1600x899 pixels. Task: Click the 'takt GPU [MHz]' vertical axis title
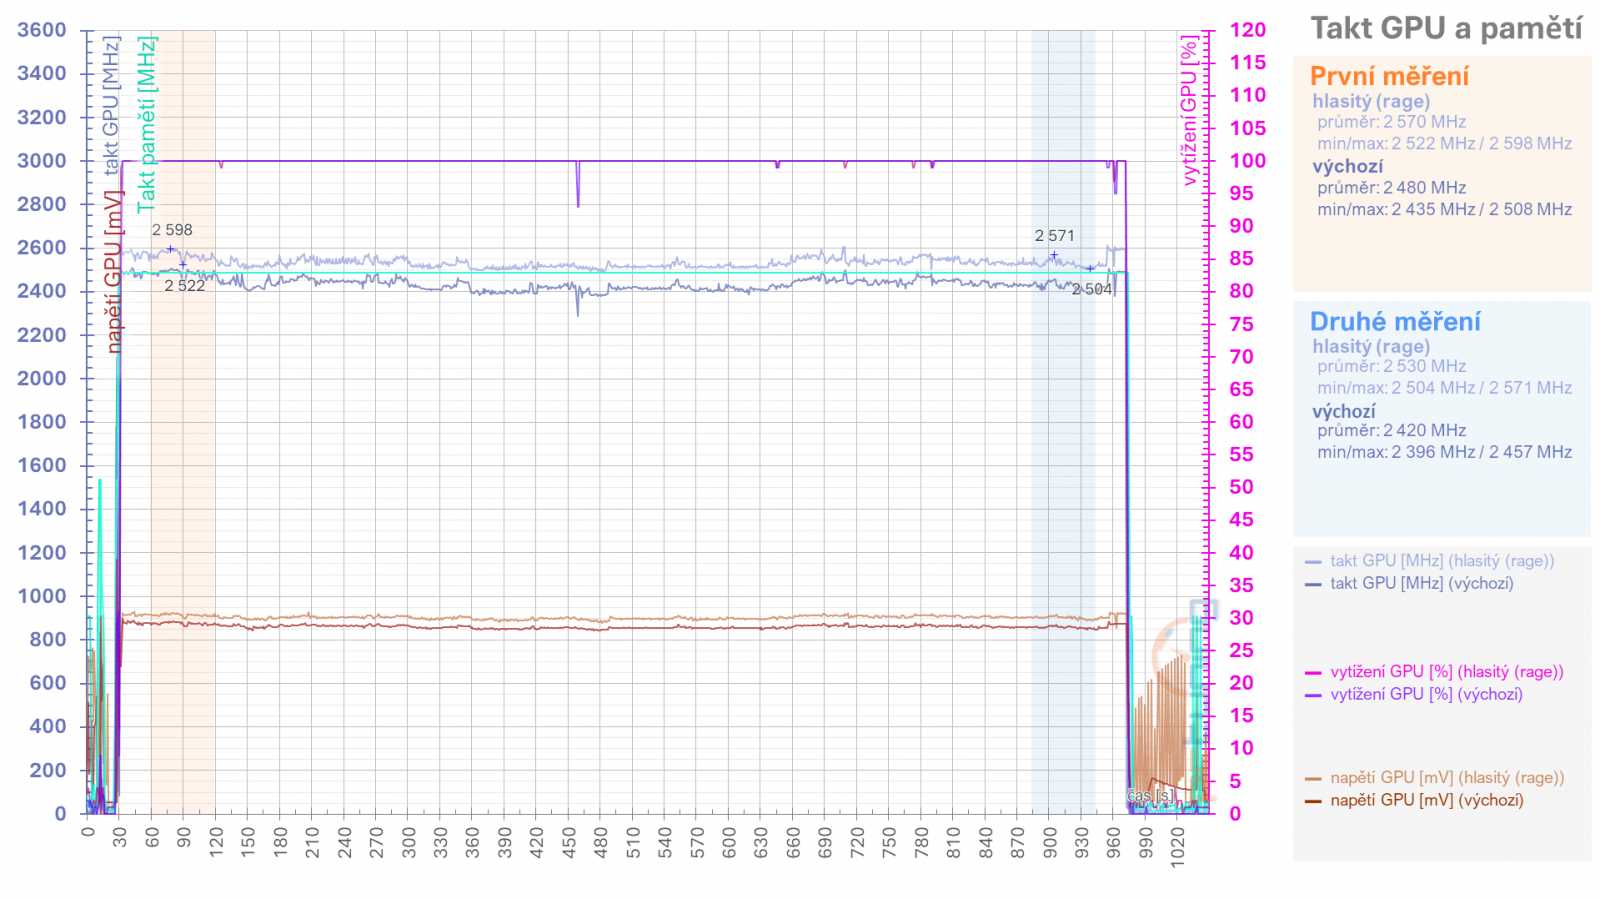point(111,105)
